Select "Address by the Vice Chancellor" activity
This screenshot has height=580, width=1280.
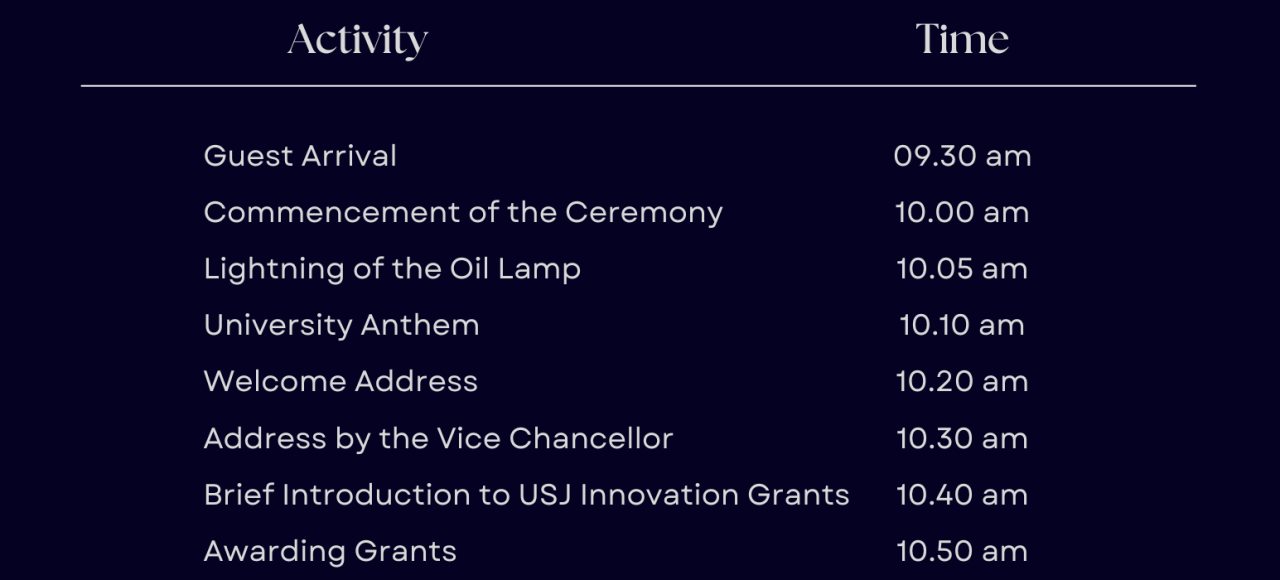point(438,438)
